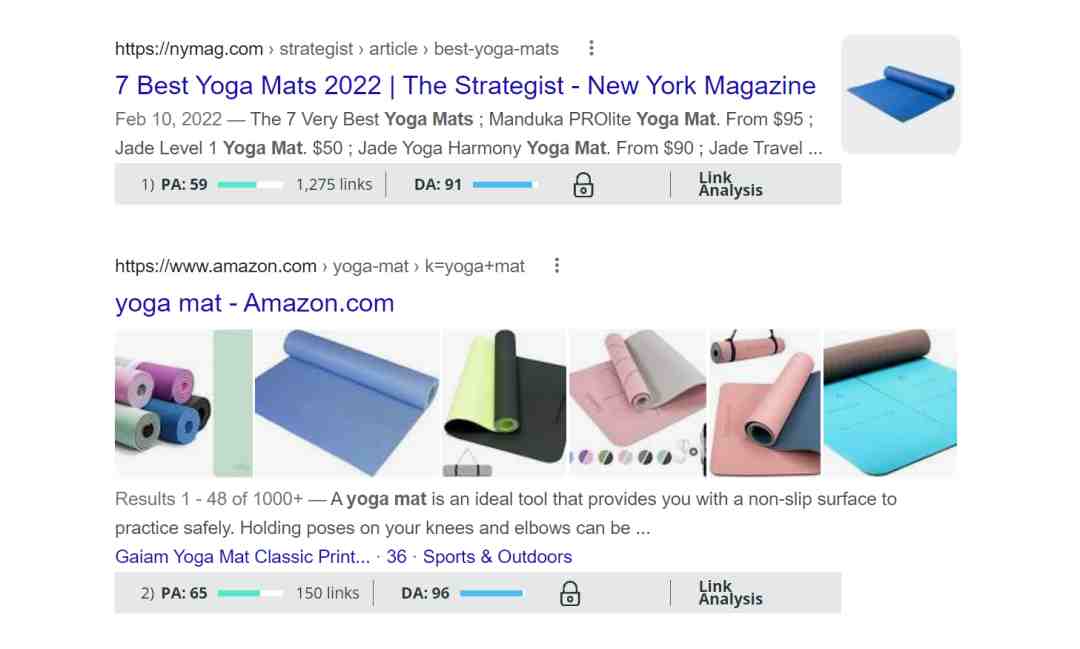1080x649 pixels.
Task: Select the large blue unrolled mat image
Action: [347, 403]
